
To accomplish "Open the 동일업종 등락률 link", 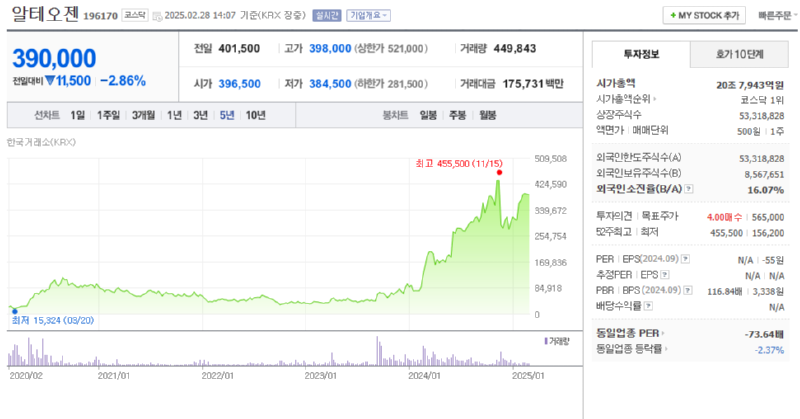I will [x=632, y=349].
